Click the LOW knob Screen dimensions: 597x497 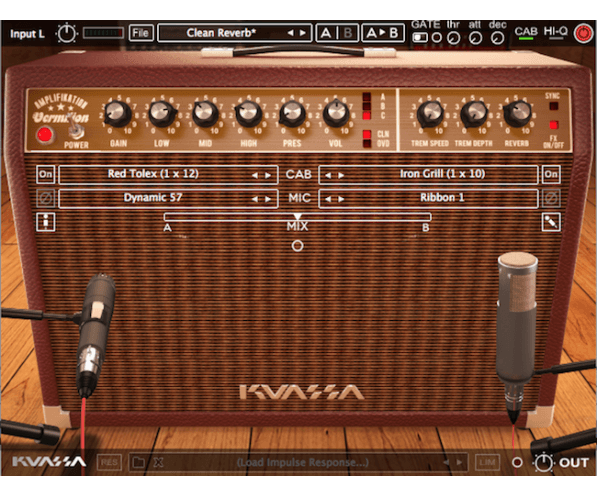coord(162,113)
